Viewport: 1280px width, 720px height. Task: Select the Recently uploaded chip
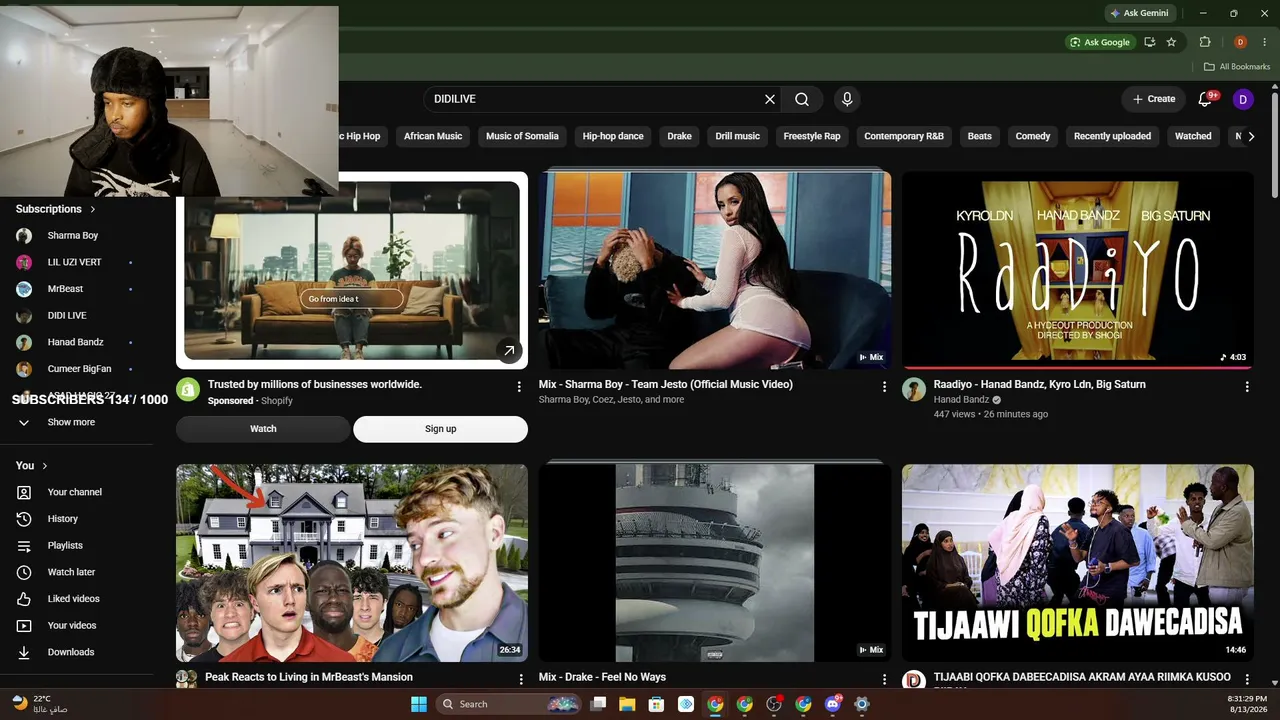[1112, 136]
